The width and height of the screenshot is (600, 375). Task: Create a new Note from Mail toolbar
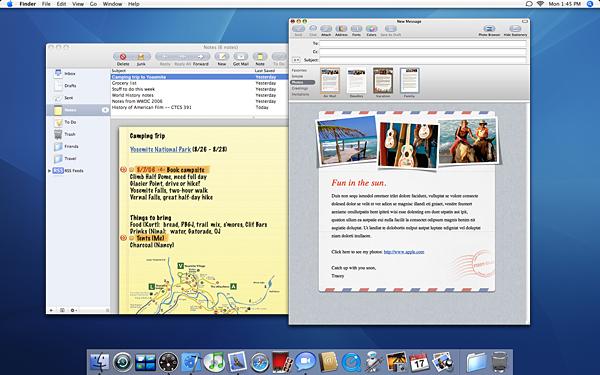point(260,57)
